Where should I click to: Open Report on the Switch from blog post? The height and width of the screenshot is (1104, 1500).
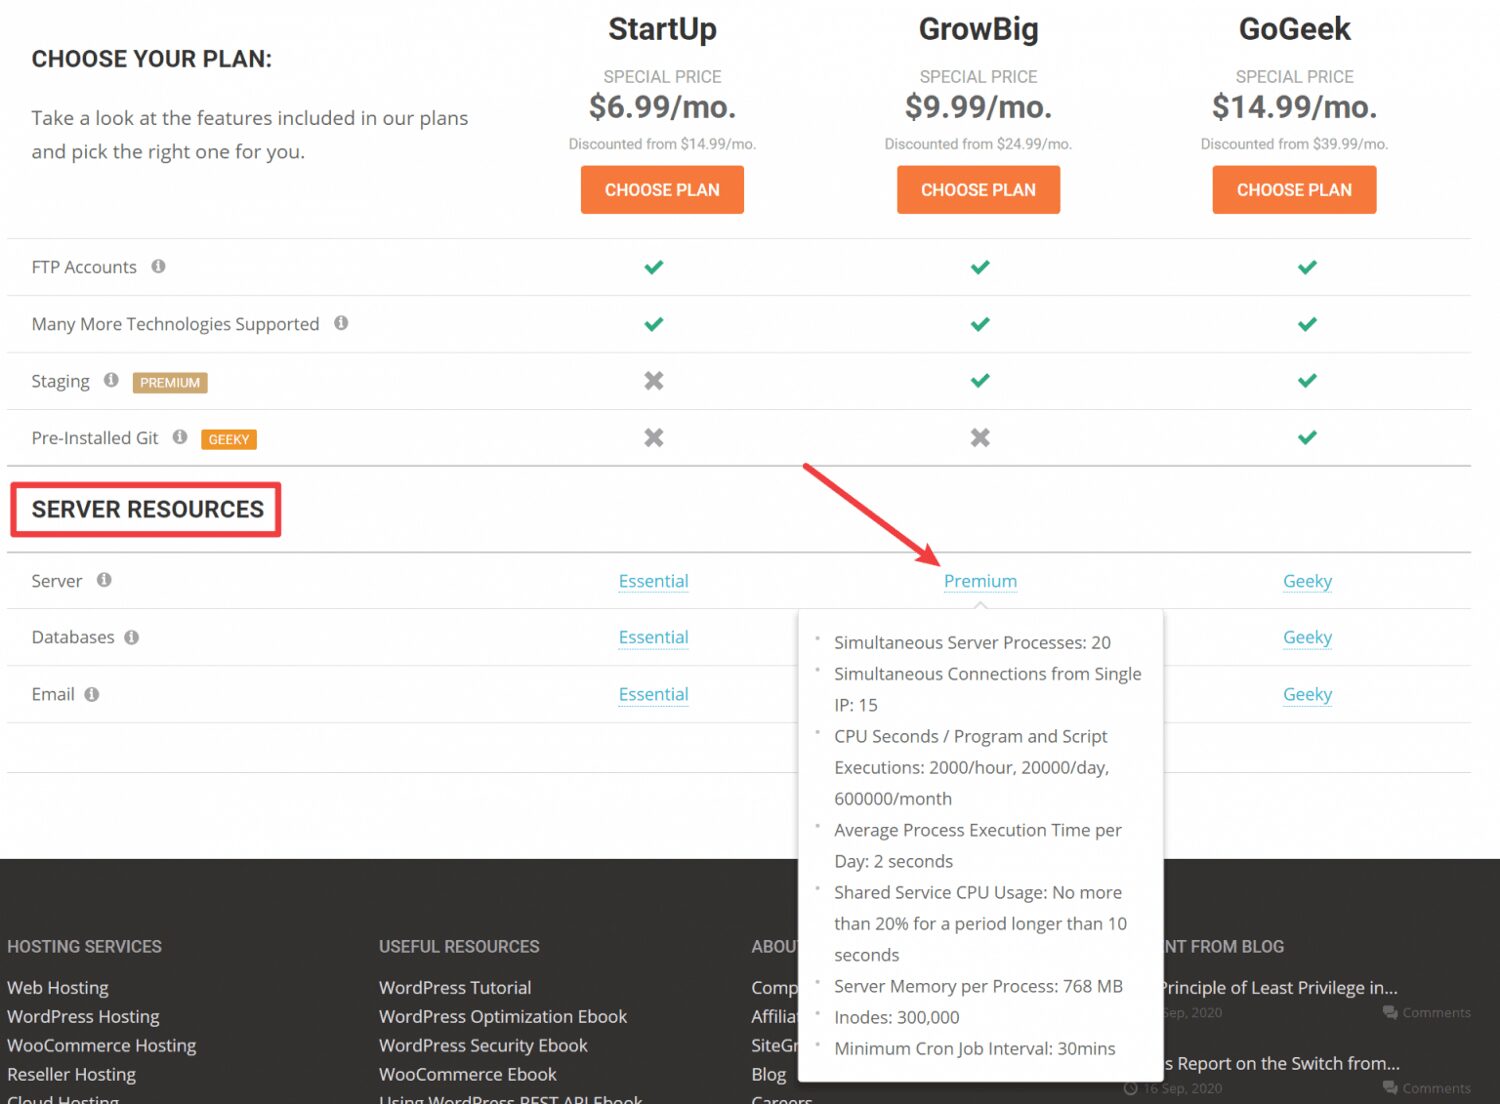(x=1281, y=1064)
